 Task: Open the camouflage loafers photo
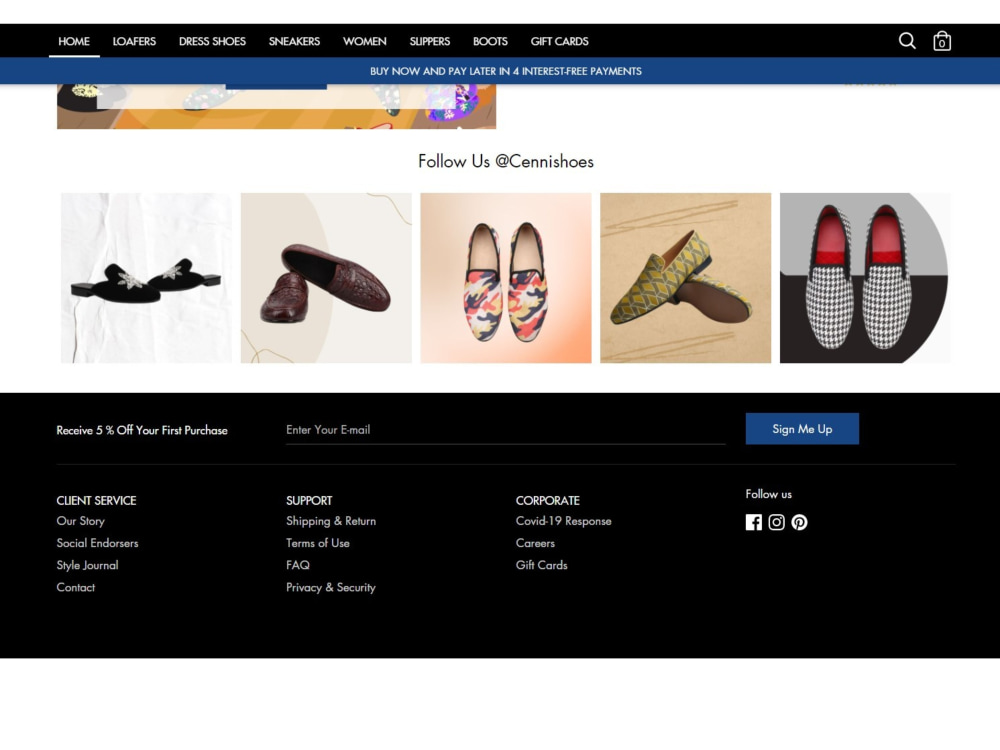pyautogui.click(x=506, y=278)
